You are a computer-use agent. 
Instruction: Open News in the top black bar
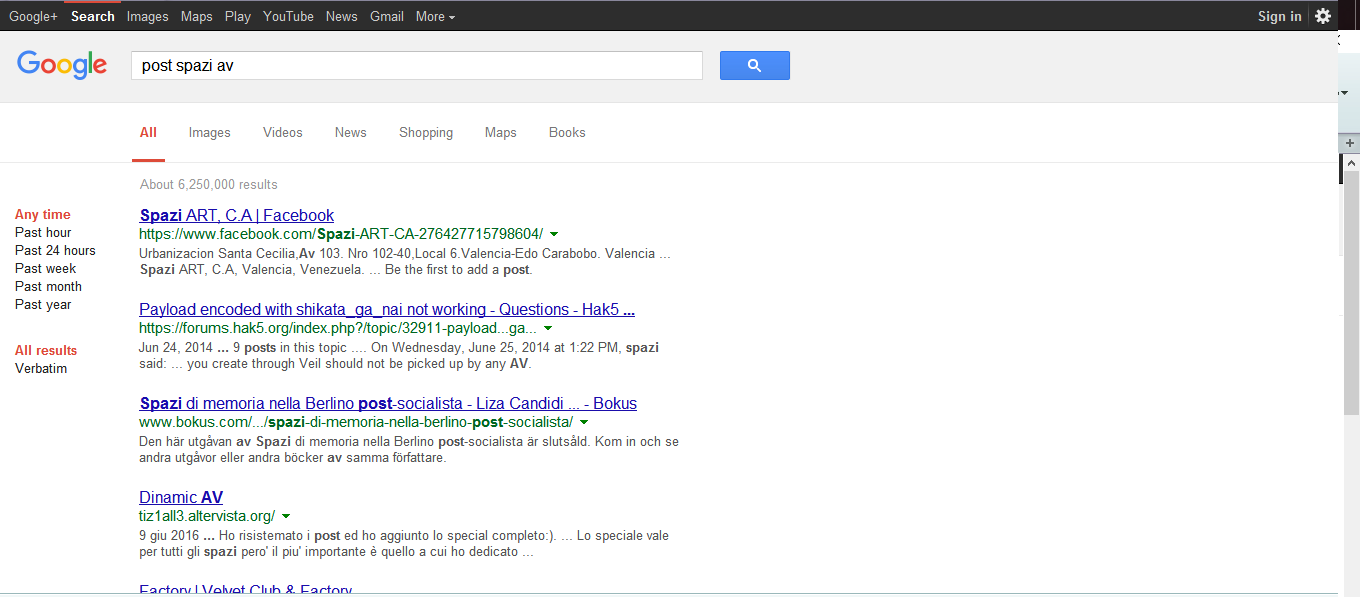(x=342, y=16)
